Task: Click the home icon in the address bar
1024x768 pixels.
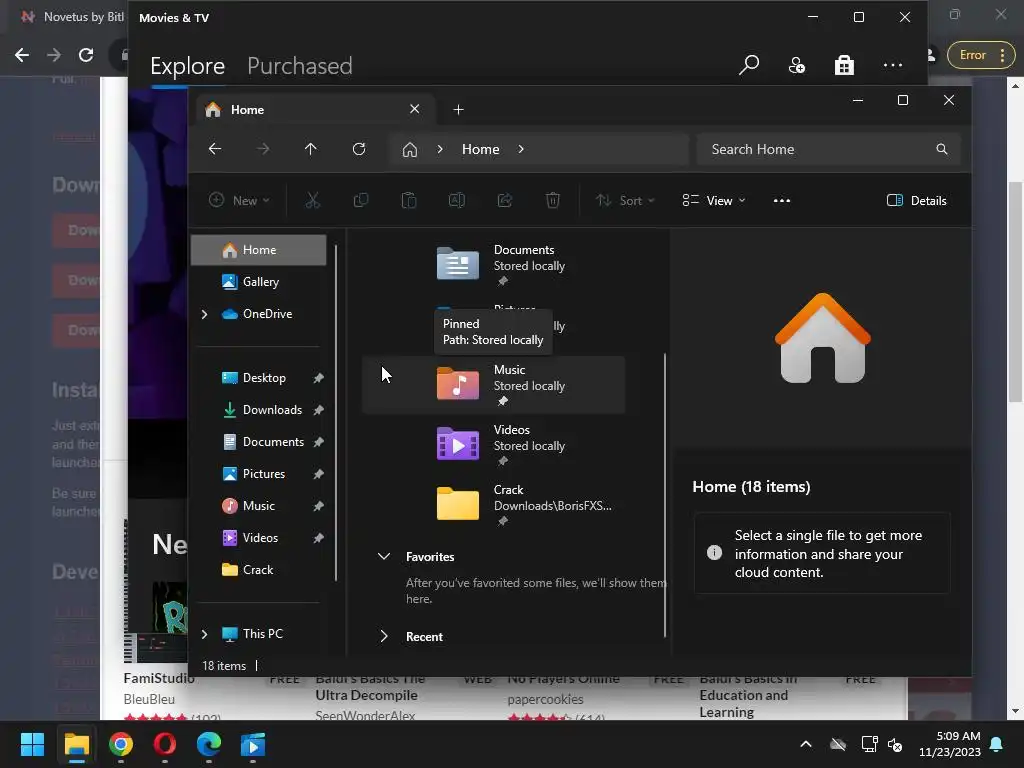Action: pos(409,150)
